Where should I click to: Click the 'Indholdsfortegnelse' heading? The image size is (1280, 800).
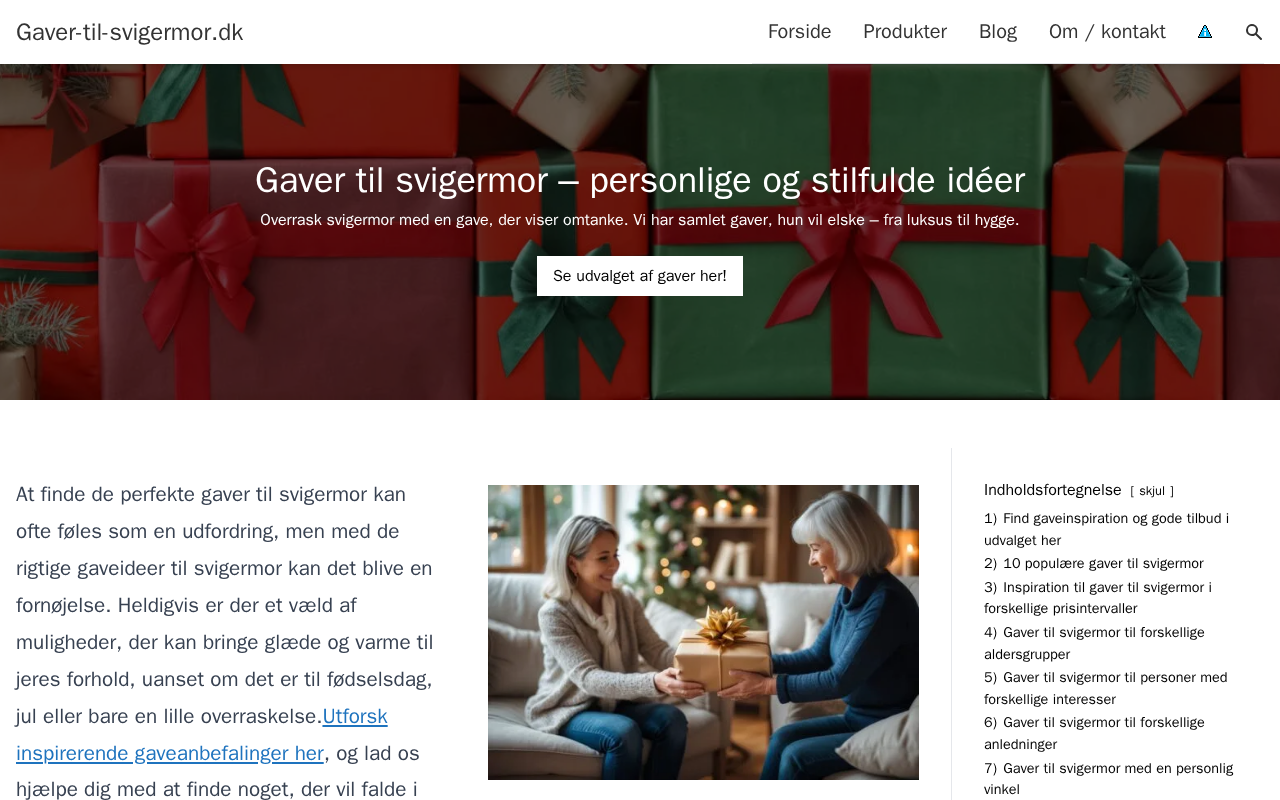pyautogui.click(x=1053, y=490)
